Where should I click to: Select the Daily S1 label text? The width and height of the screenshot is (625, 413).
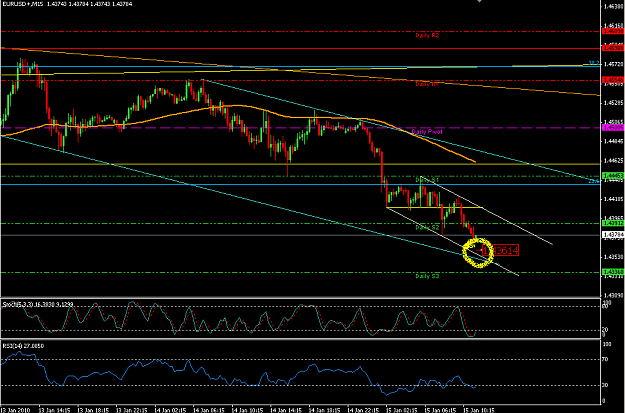pyautogui.click(x=427, y=179)
